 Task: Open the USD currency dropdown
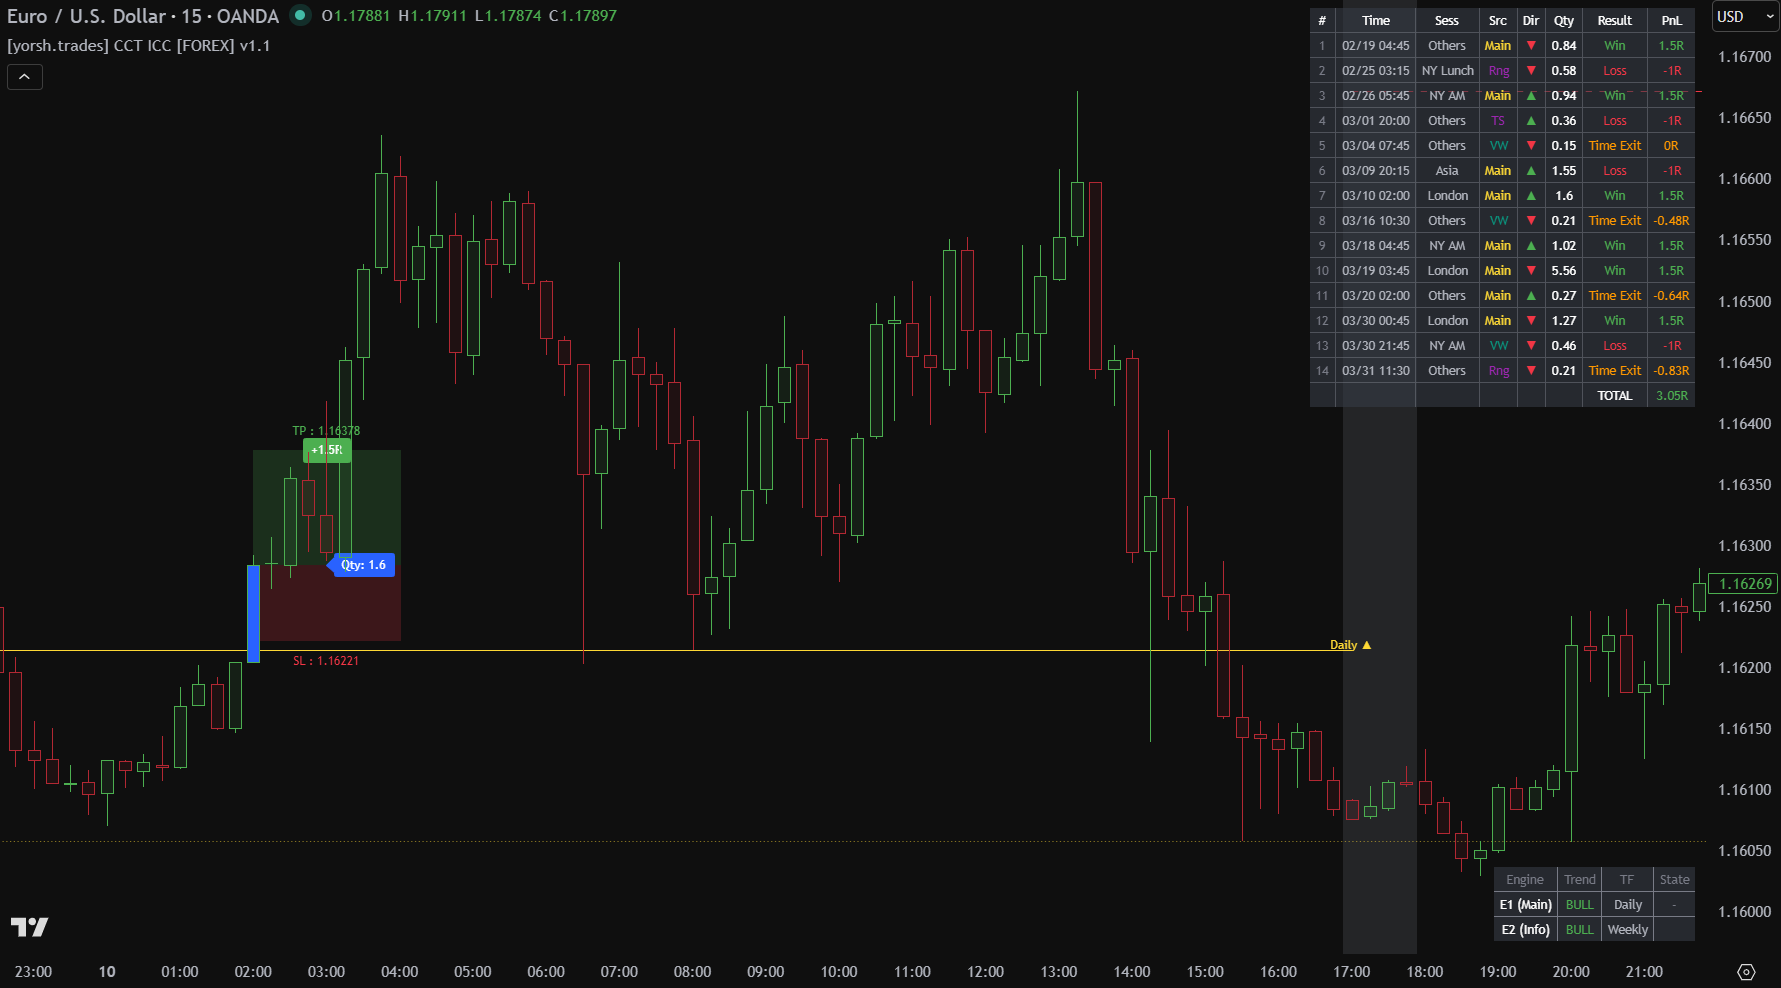1745,17
